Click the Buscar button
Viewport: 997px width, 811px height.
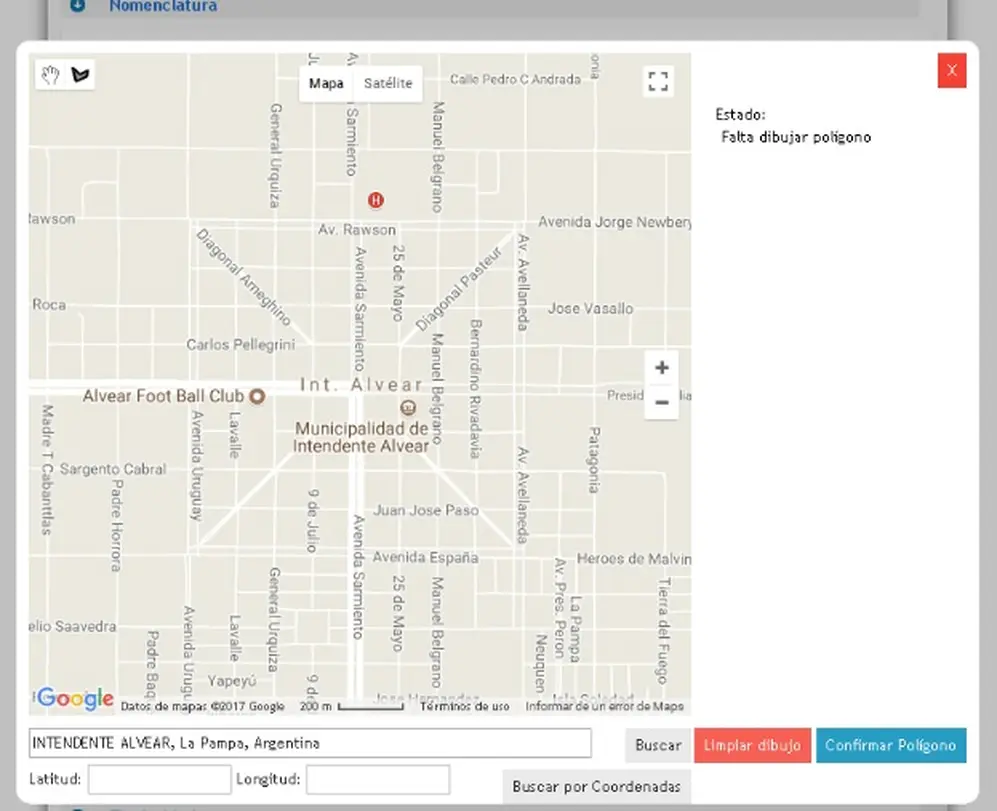658,745
